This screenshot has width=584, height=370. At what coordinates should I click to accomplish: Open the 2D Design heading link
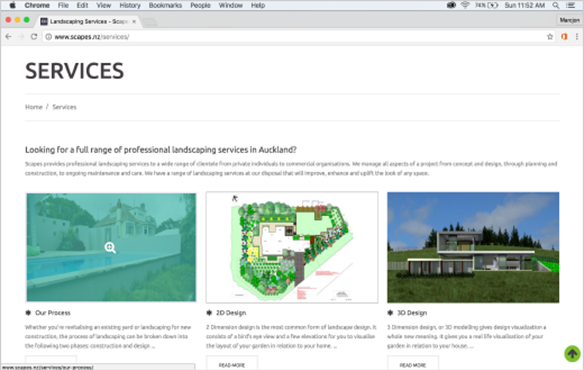pos(231,313)
